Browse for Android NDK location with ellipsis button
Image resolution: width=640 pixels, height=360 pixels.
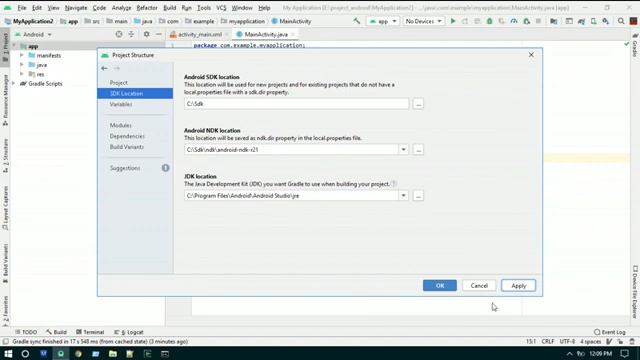click(418, 149)
